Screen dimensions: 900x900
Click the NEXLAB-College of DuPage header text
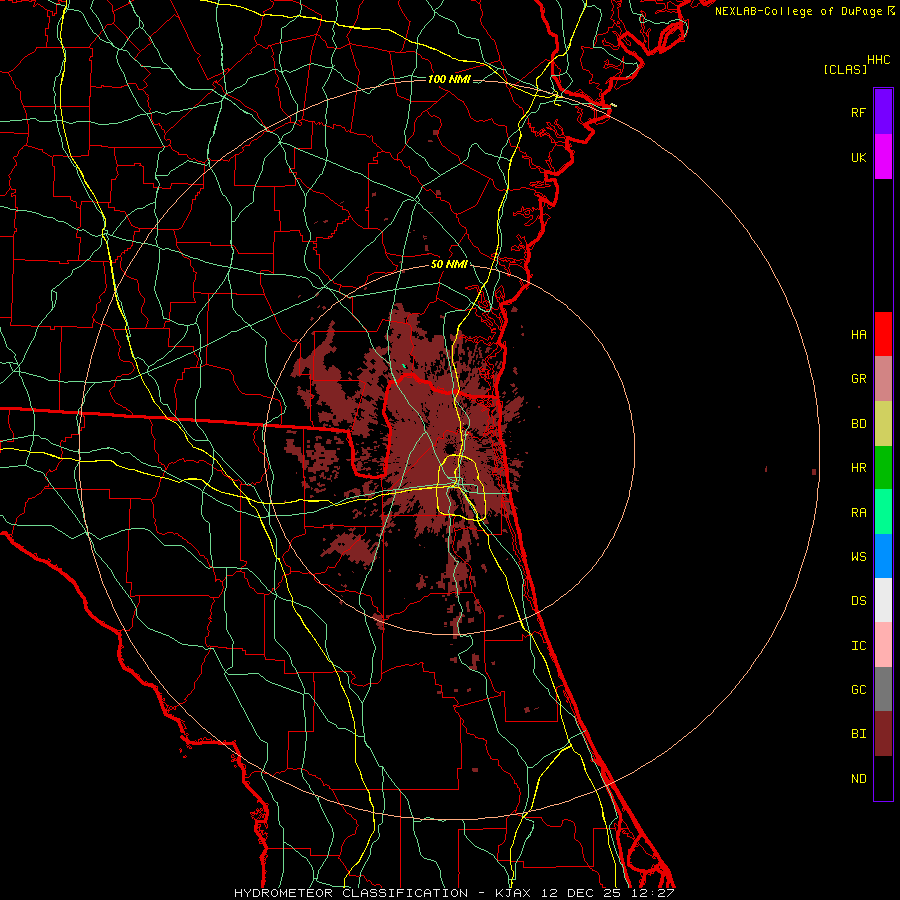799,11
